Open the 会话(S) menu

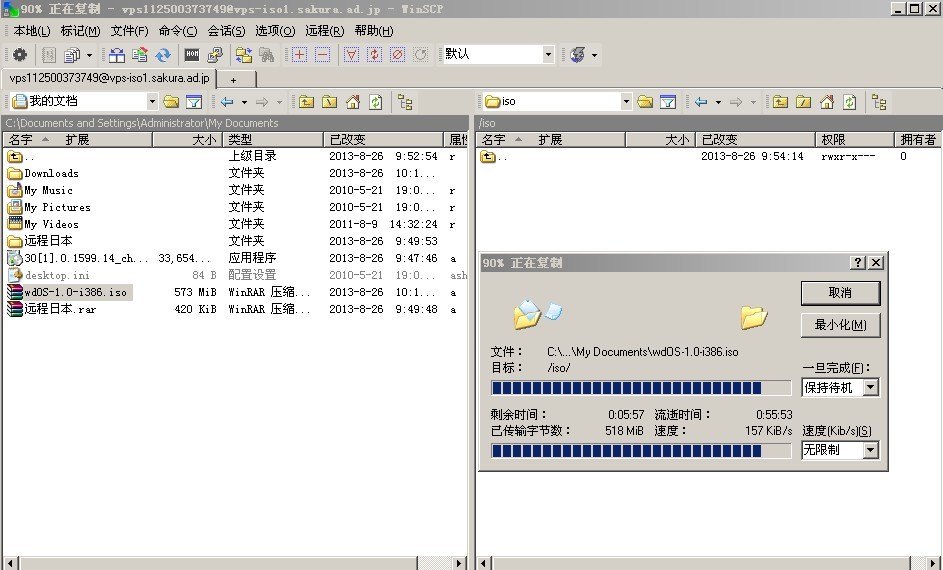coord(226,31)
